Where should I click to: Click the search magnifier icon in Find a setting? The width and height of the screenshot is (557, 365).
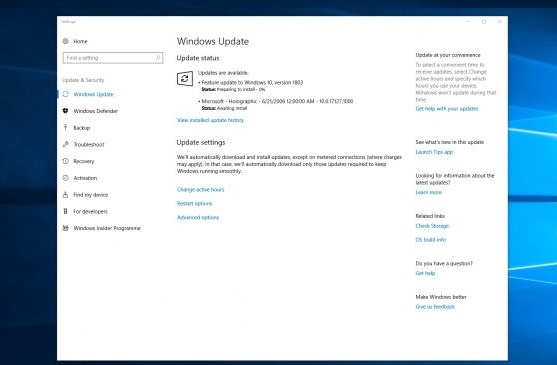click(158, 58)
